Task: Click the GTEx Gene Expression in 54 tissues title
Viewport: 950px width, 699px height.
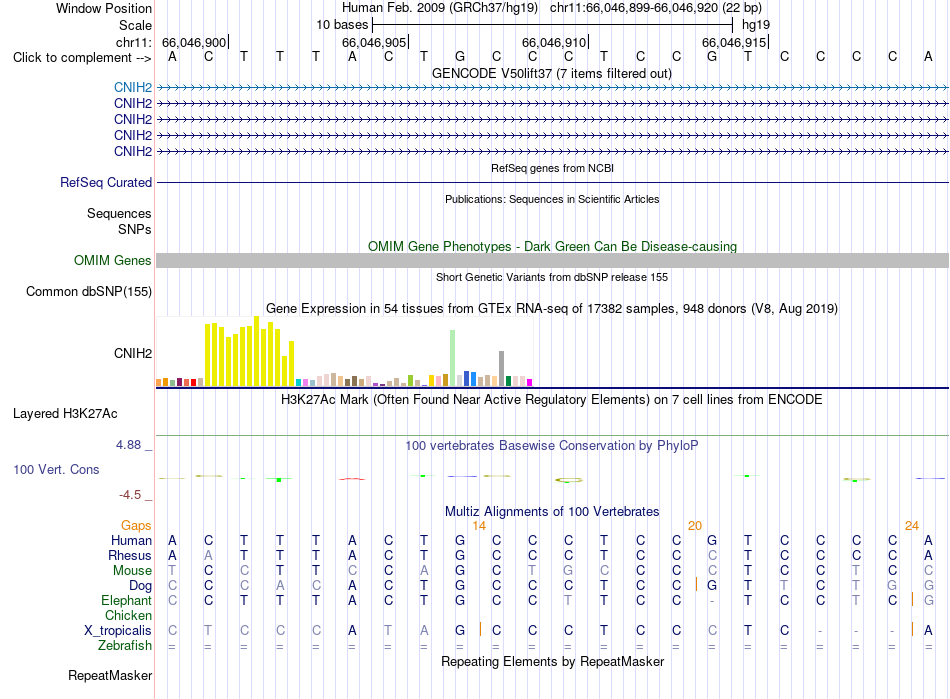Action: coord(552,308)
